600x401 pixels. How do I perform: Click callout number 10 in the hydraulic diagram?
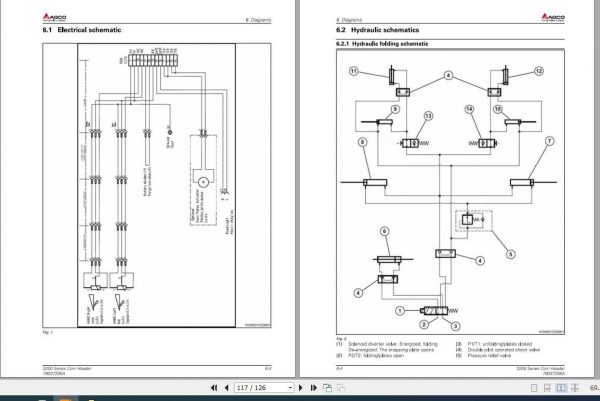(x=497, y=109)
